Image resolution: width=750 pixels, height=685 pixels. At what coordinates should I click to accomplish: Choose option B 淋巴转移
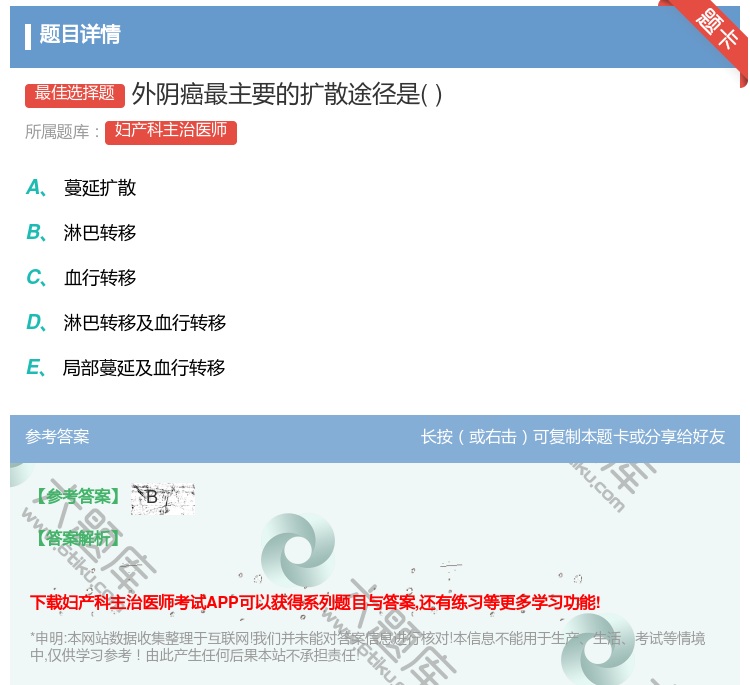coord(99,232)
